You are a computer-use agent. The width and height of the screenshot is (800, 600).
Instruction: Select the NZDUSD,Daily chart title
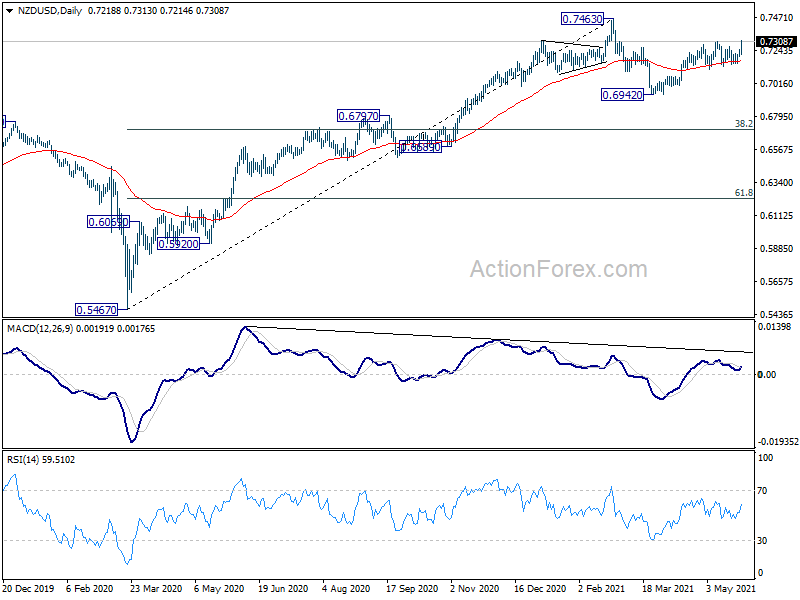tap(49, 11)
